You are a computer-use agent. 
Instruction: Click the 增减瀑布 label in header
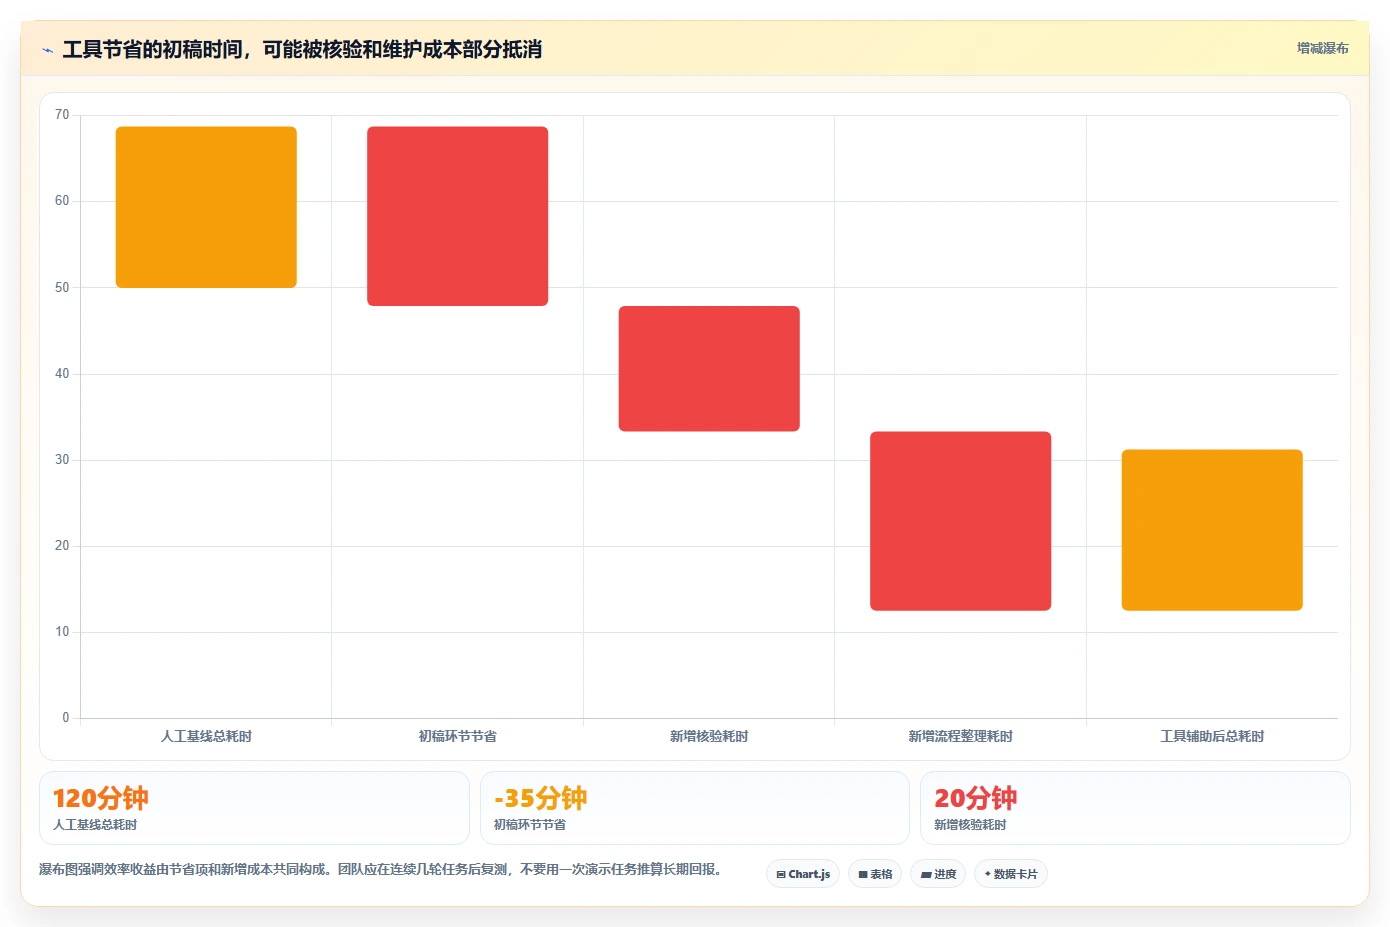[1322, 48]
